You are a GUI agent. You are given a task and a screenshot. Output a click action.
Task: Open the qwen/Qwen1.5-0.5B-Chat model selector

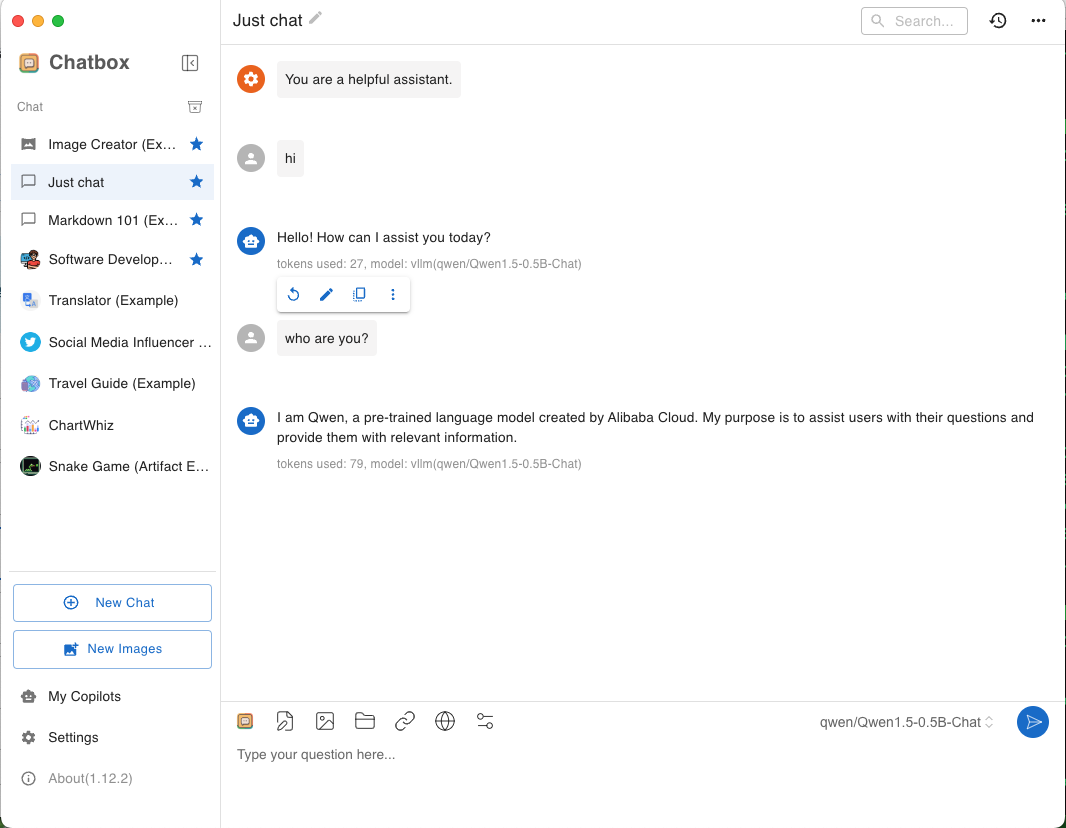coord(905,721)
